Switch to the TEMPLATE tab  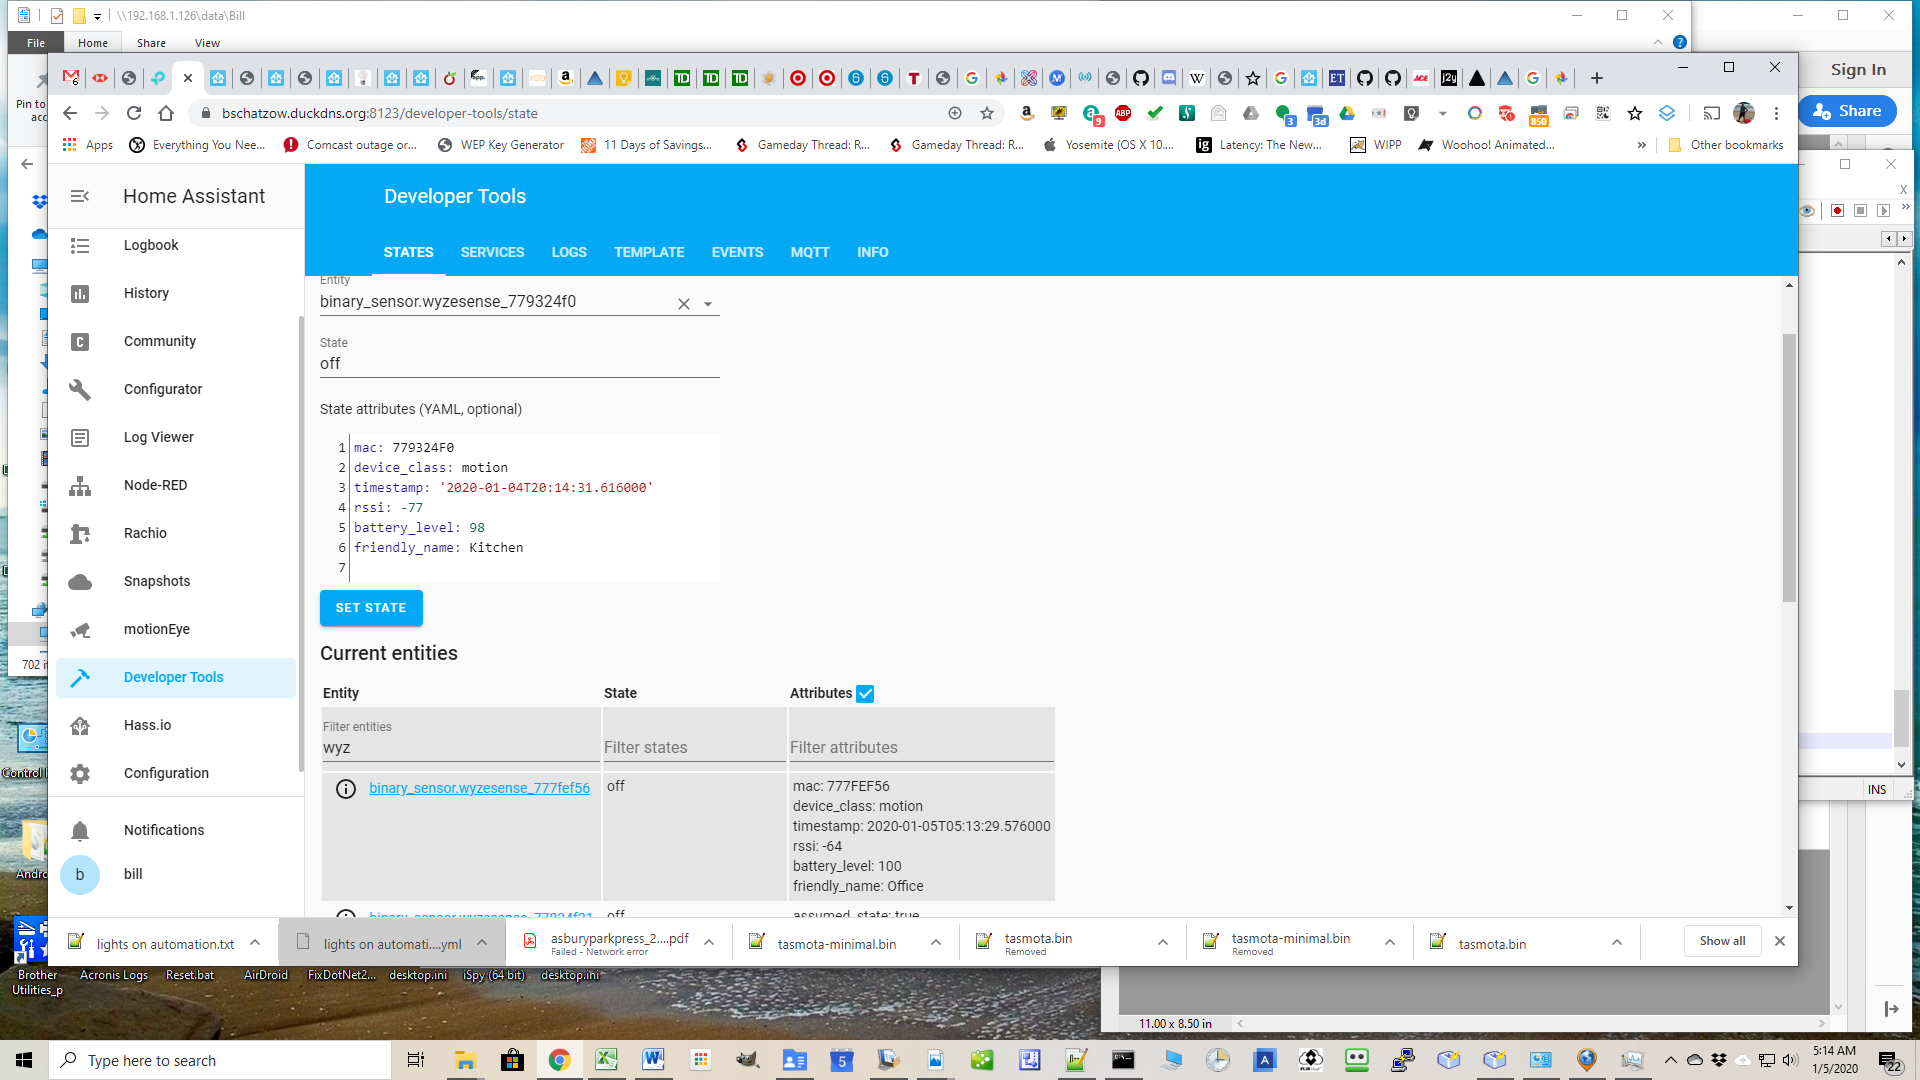649,252
